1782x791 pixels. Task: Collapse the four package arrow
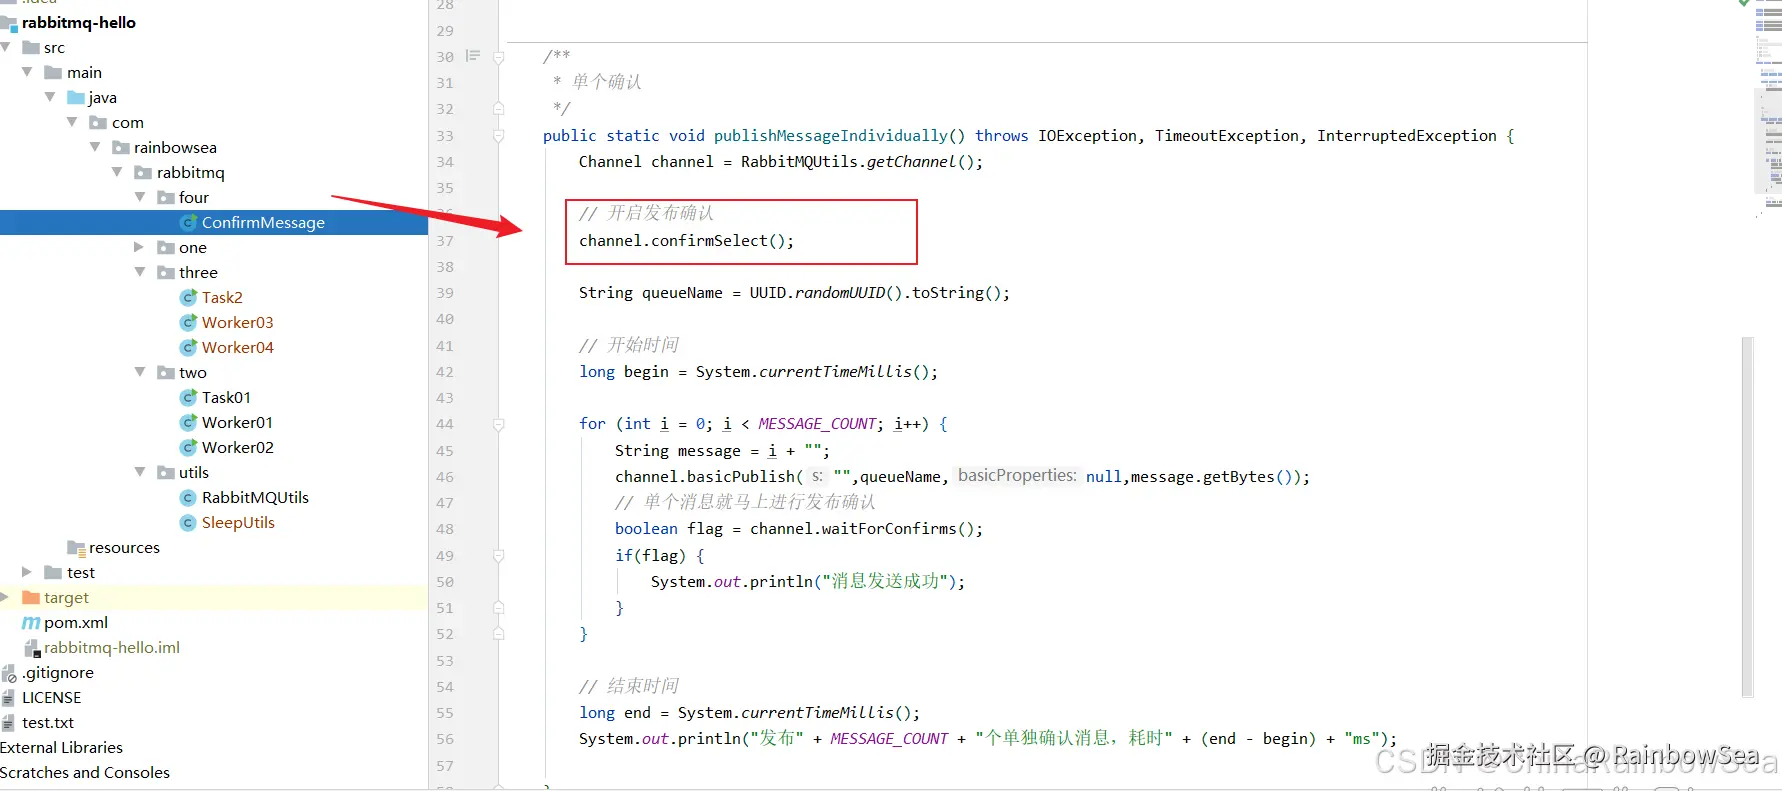tap(140, 197)
